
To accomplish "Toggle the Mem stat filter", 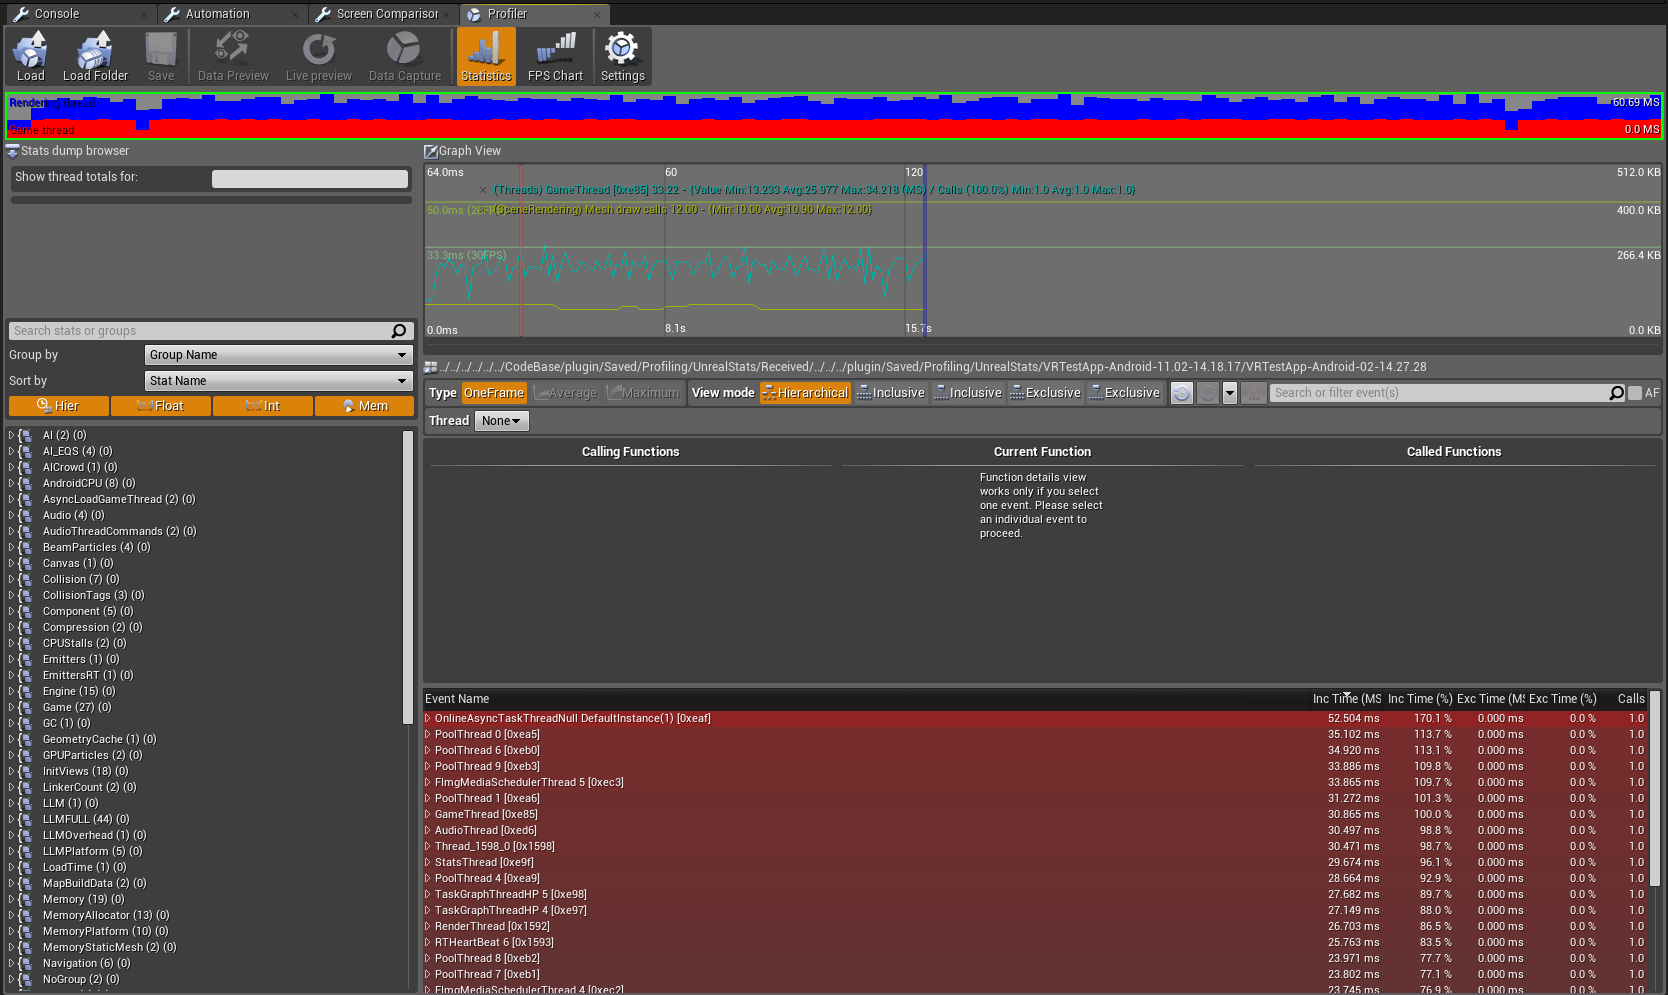I will pyautogui.click(x=365, y=406).
